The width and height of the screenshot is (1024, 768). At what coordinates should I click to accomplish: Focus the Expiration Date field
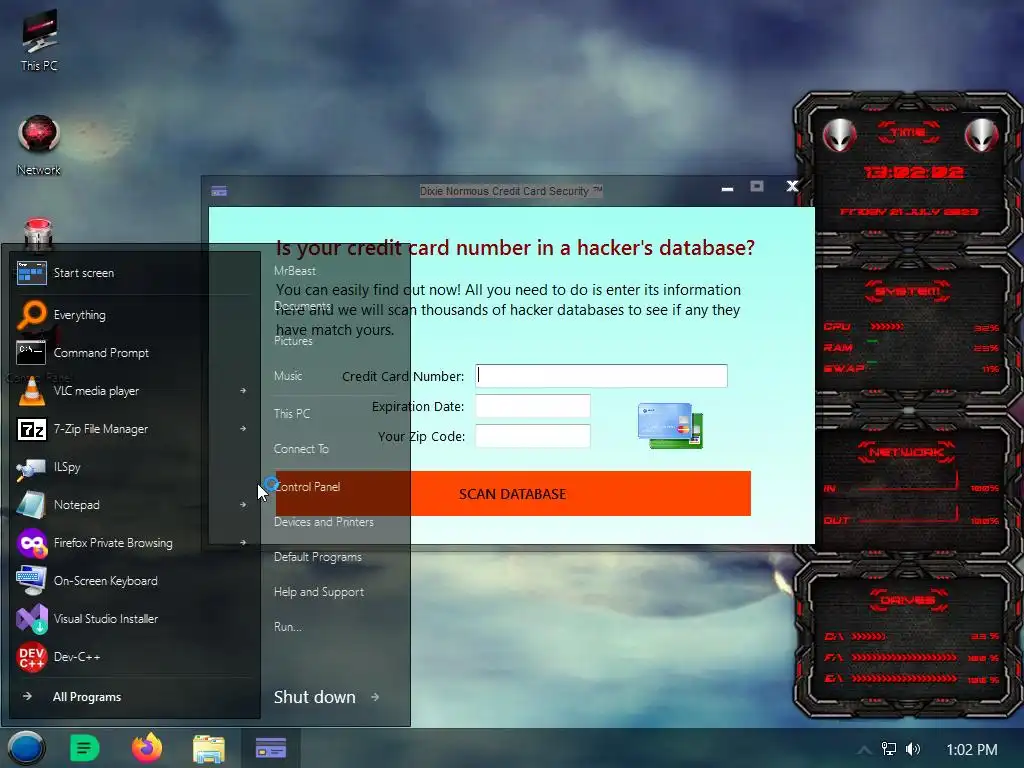[x=532, y=406]
